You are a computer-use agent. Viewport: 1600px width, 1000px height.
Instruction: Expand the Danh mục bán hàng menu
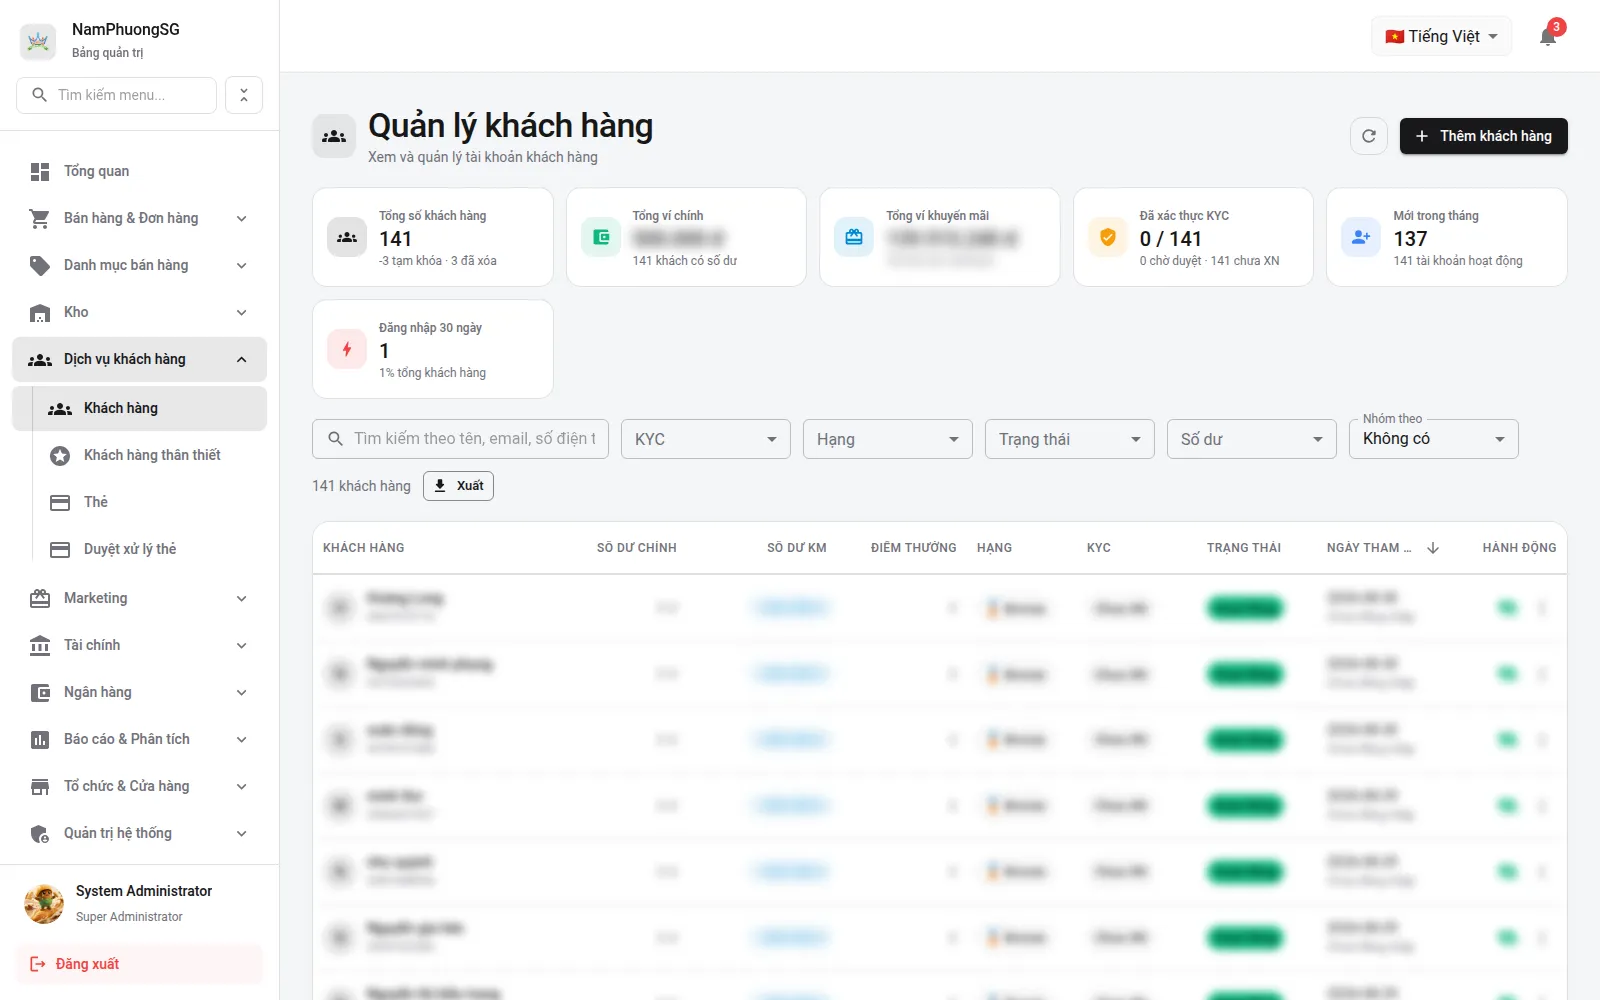pos(139,265)
